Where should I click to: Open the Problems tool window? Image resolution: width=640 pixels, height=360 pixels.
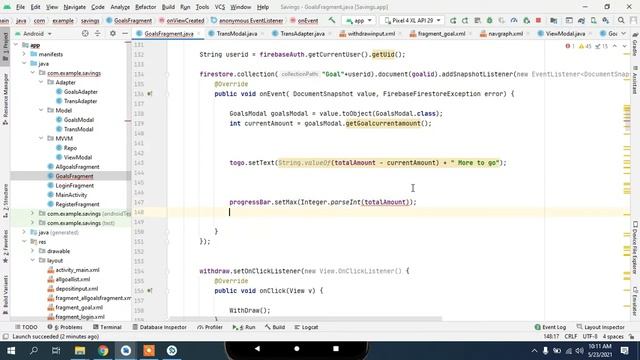pyautogui.click(x=65, y=327)
